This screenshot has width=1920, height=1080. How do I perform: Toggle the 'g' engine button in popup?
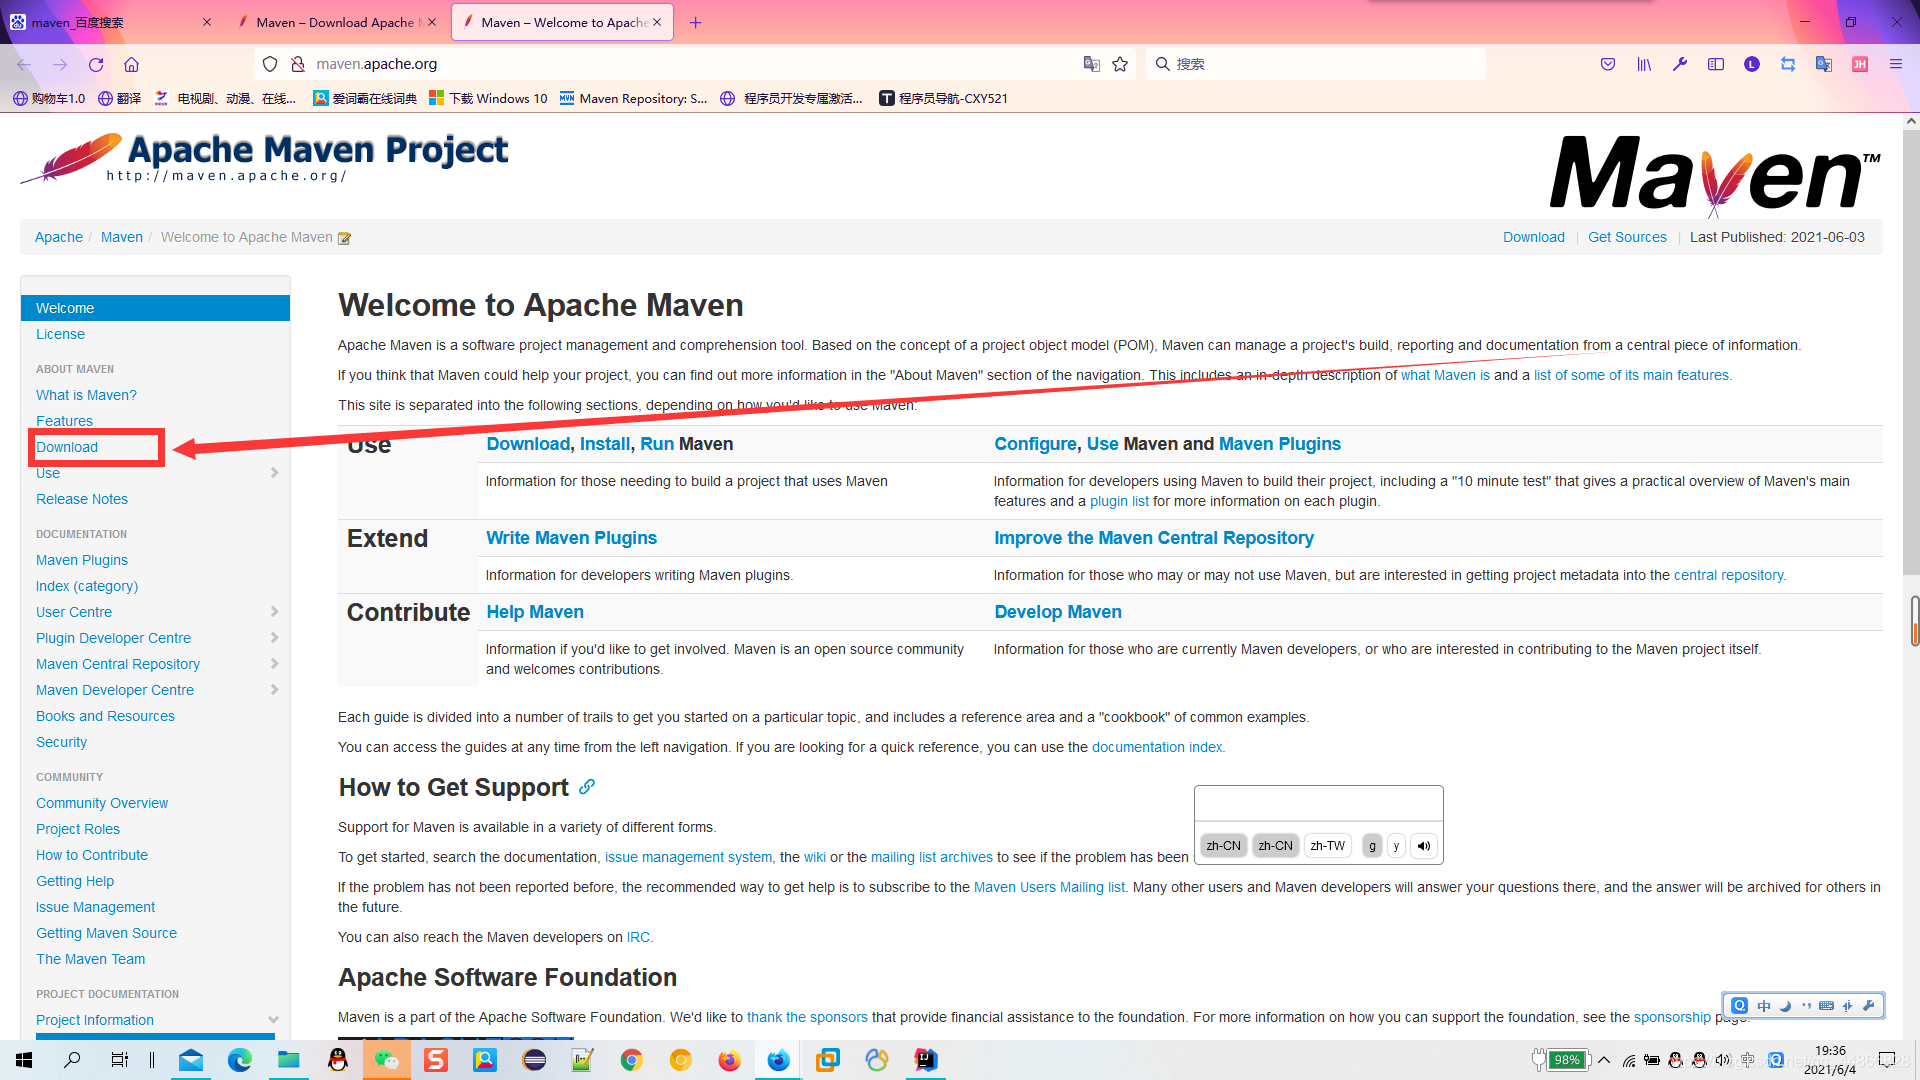click(1372, 846)
